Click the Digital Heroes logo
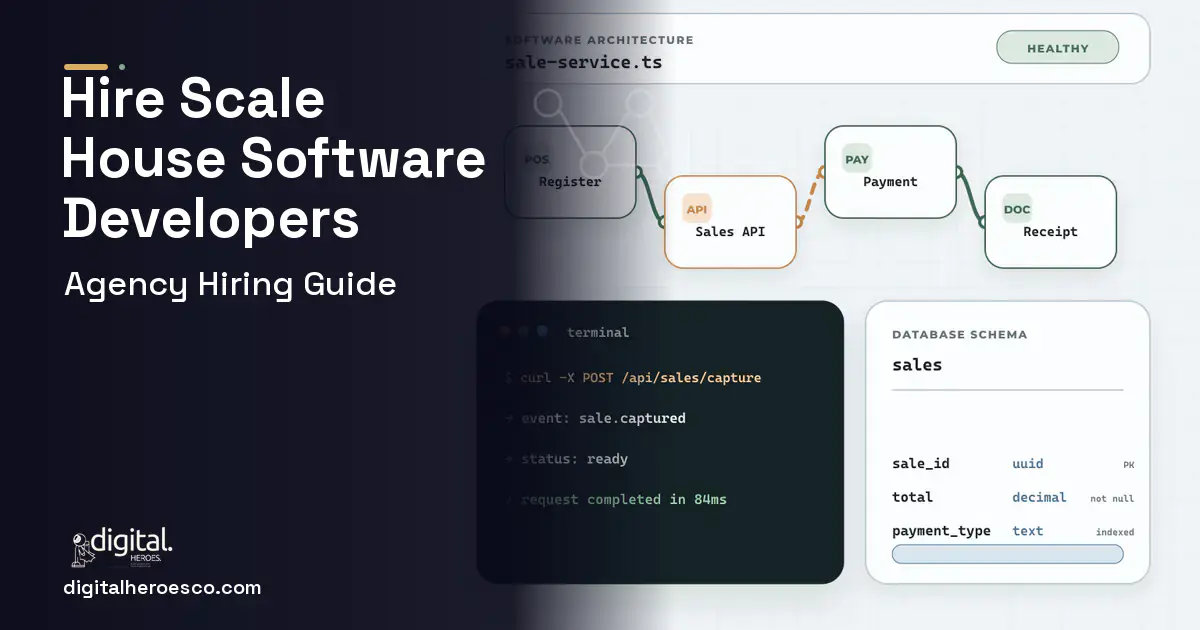The width and height of the screenshot is (1200, 630). coord(122,548)
